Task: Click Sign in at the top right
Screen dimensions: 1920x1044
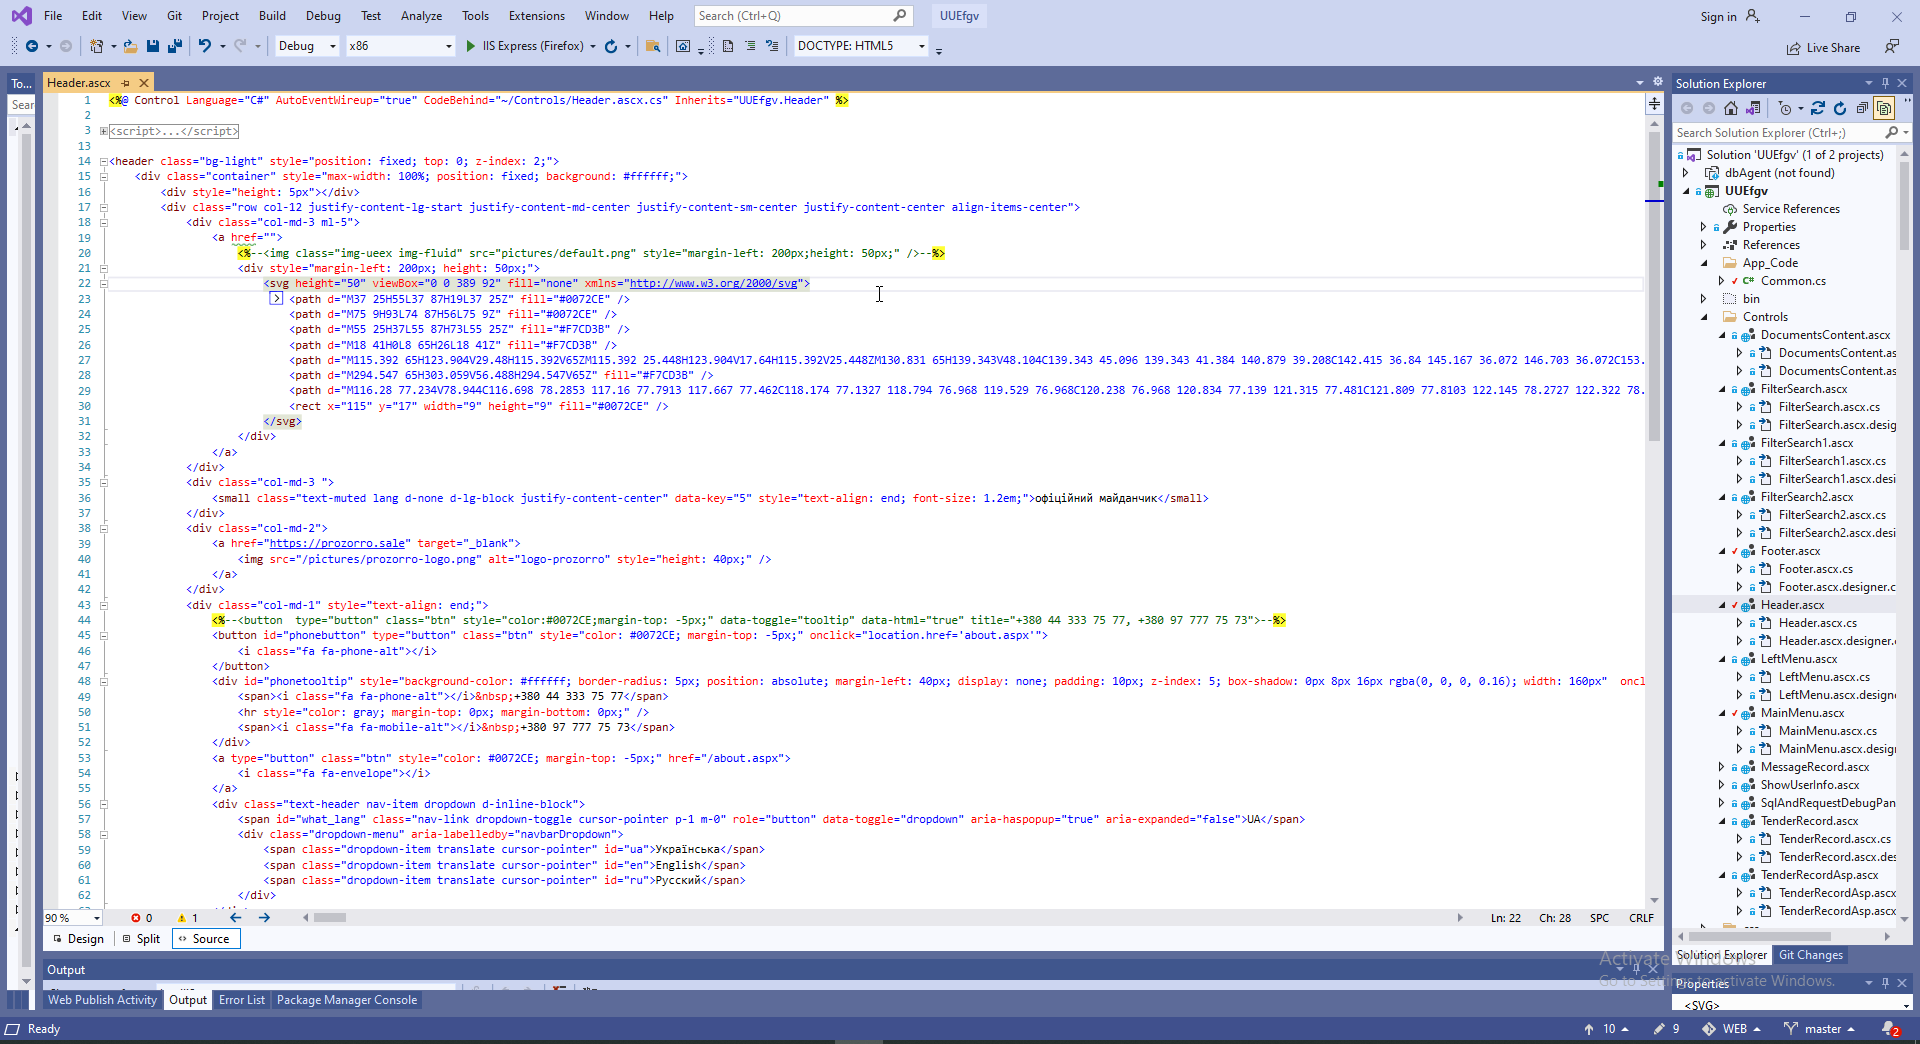Action: (x=1718, y=17)
